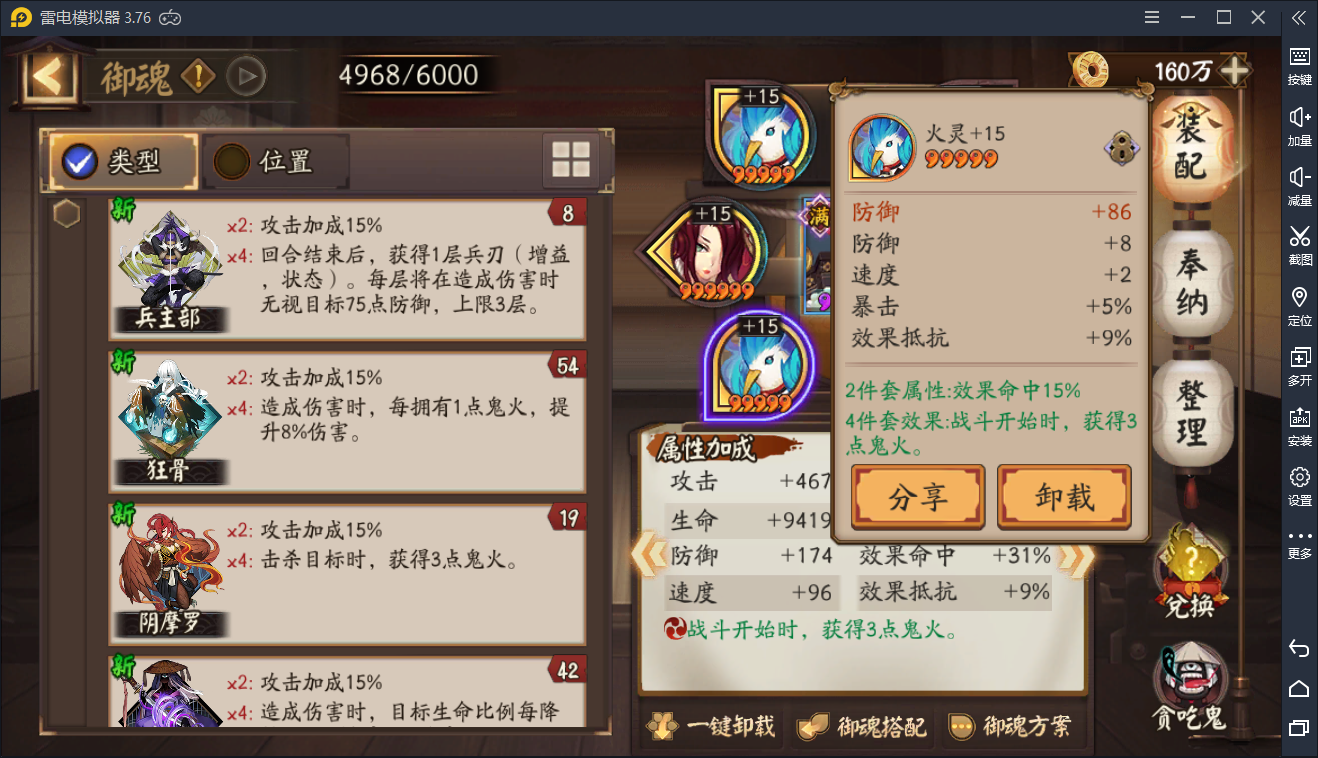Click the emulator 截图 scissors icon
This screenshot has width=1318, height=758.
click(x=1299, y=244)
